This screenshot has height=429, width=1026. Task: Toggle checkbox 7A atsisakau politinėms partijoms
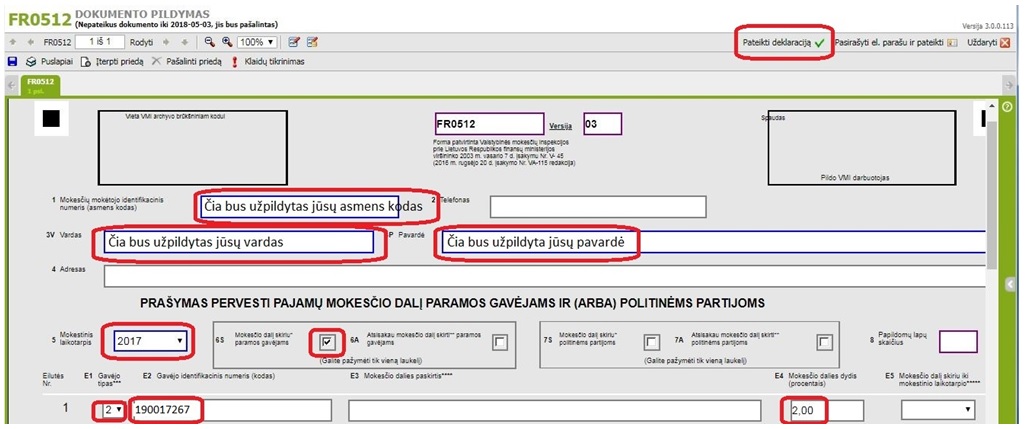(x=825, y=342)
